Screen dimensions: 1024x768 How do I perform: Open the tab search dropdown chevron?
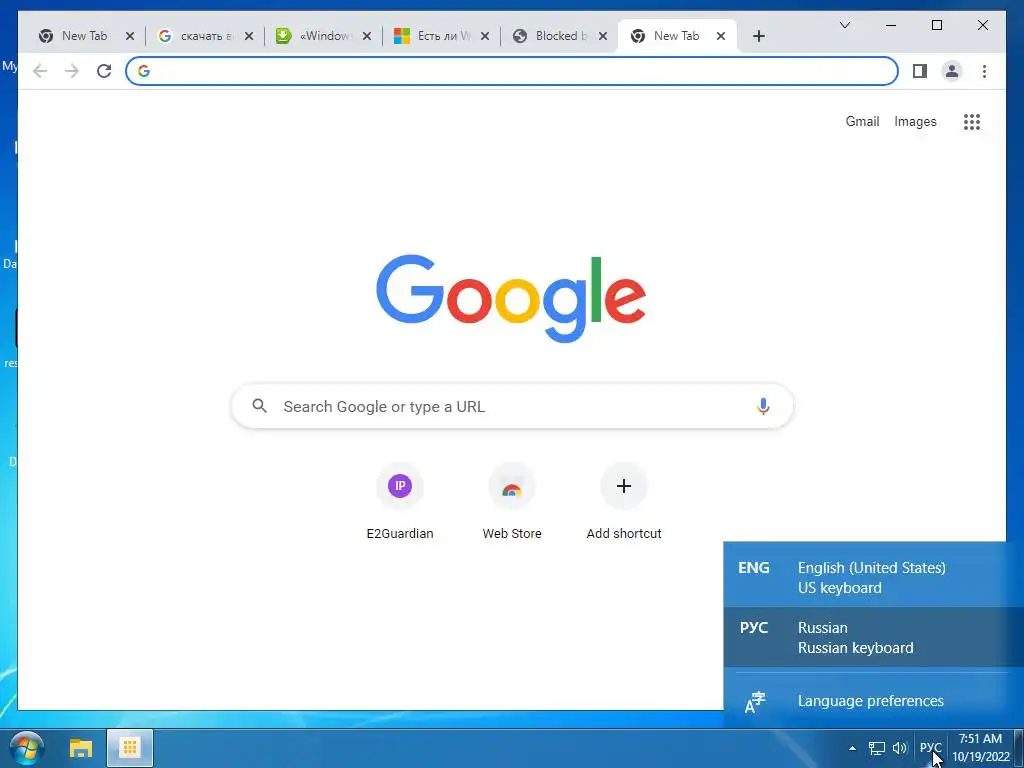point(844,25)
